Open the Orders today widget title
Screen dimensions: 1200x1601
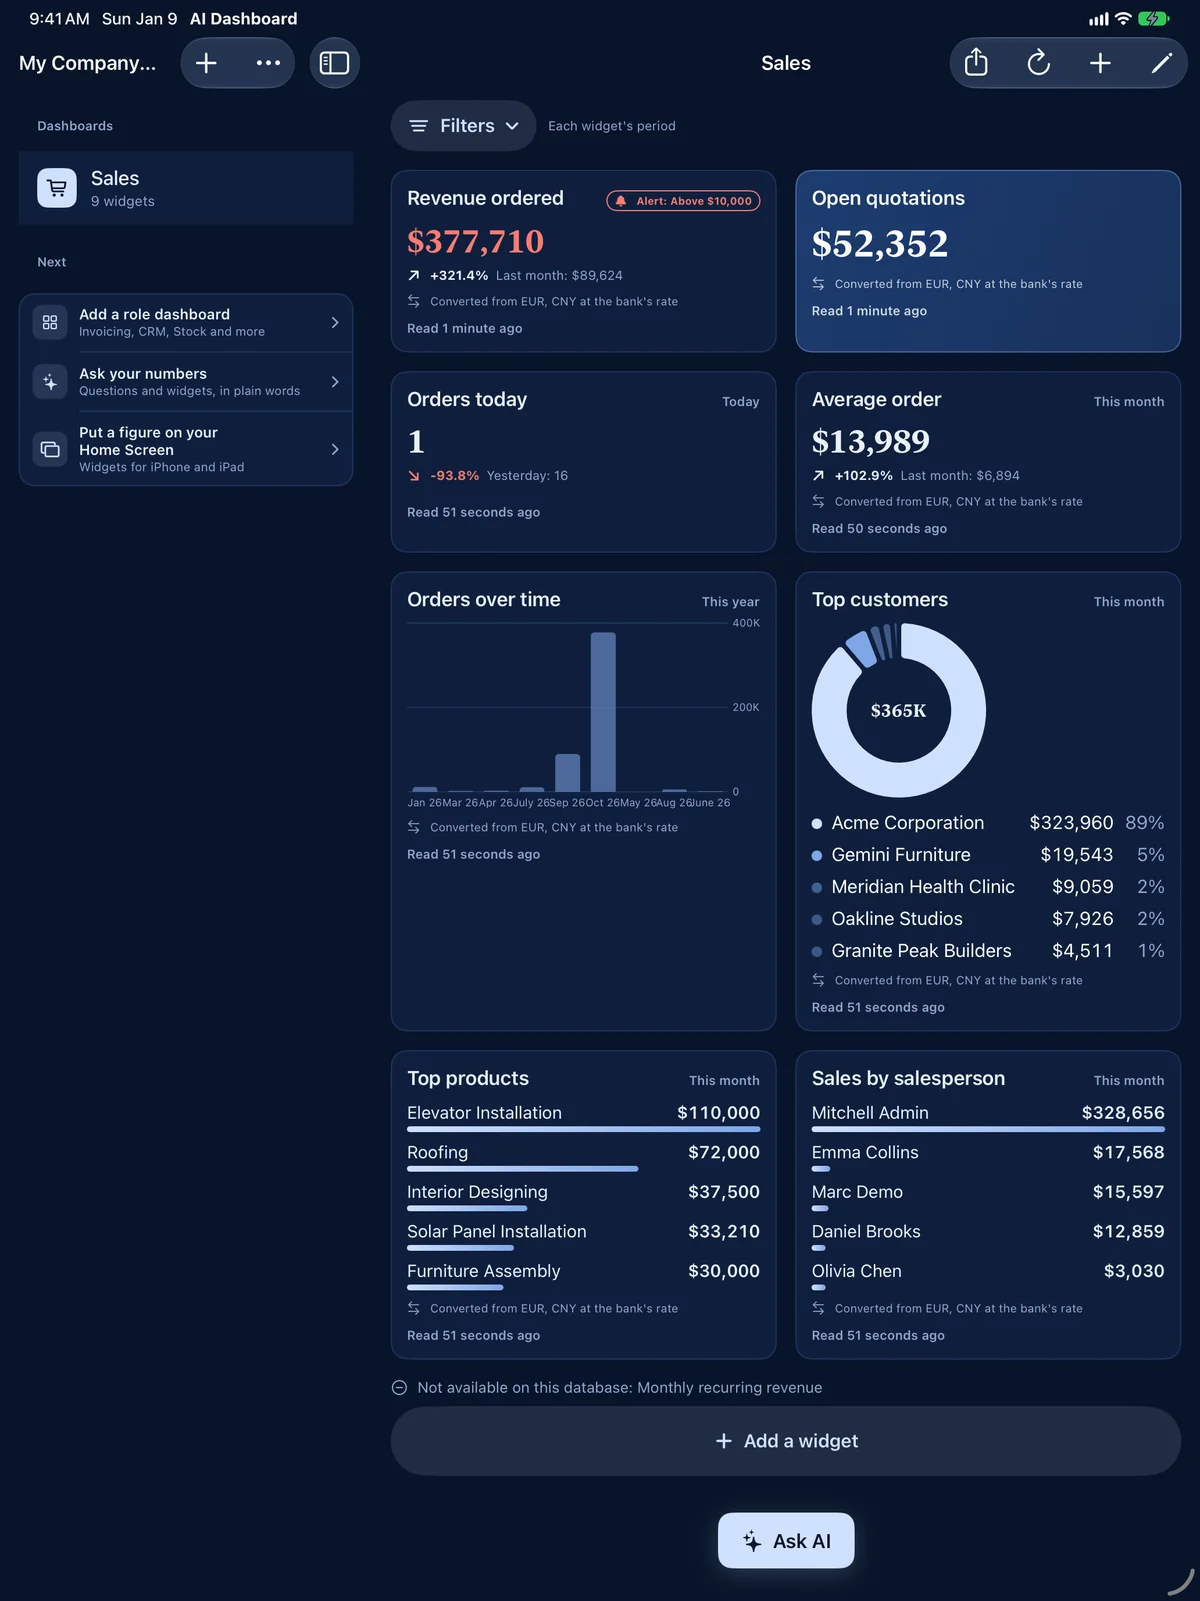(x=467, y=399)
